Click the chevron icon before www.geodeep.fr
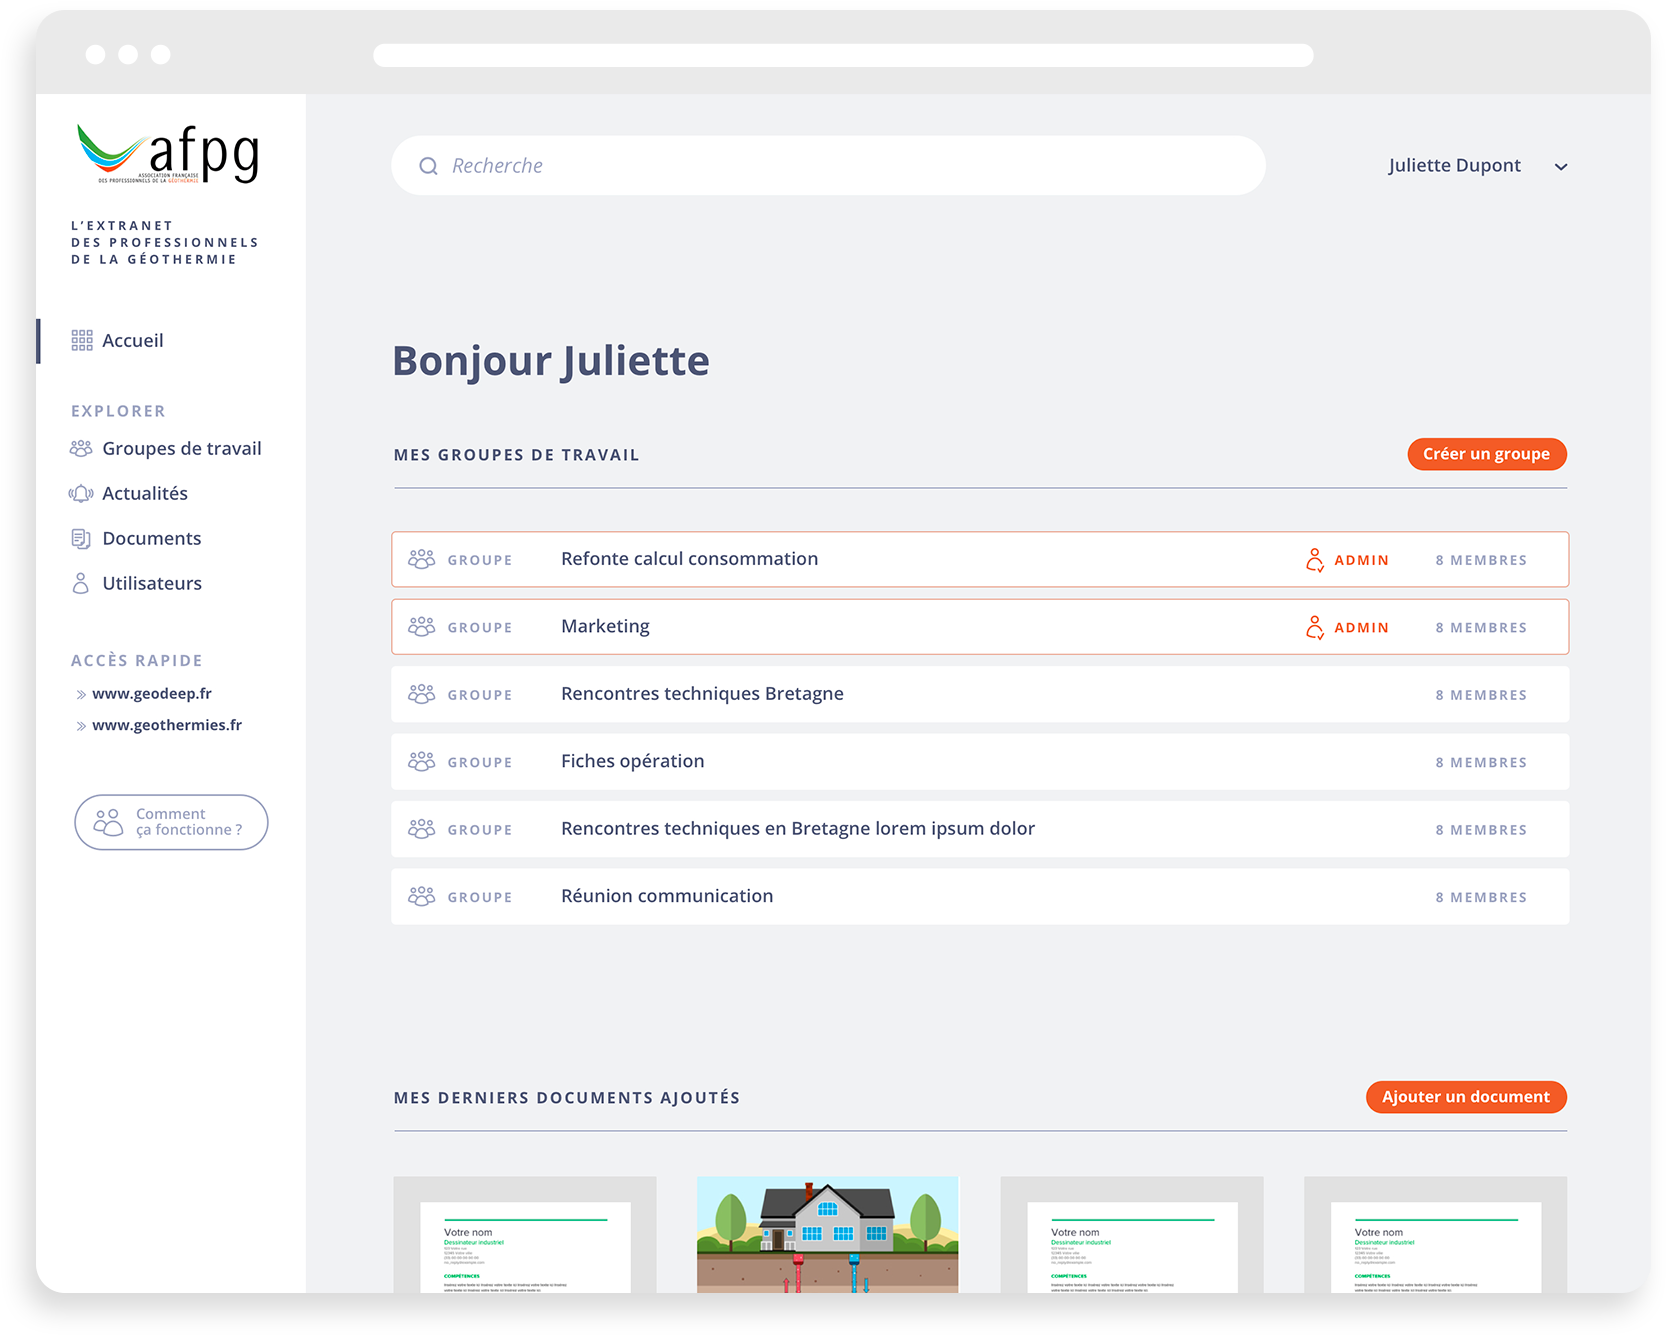This screenshot has height=1336, width=1666. click(81, 694)
